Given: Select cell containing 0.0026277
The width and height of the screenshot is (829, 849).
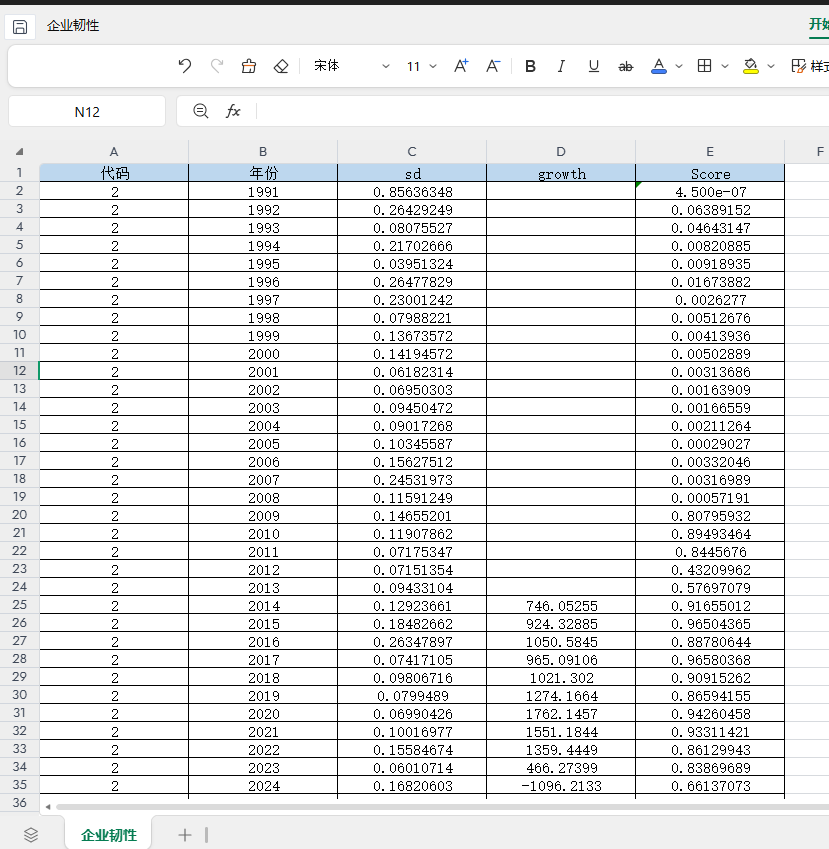Looking at the screenshot, I should click(x=709, y=300).
